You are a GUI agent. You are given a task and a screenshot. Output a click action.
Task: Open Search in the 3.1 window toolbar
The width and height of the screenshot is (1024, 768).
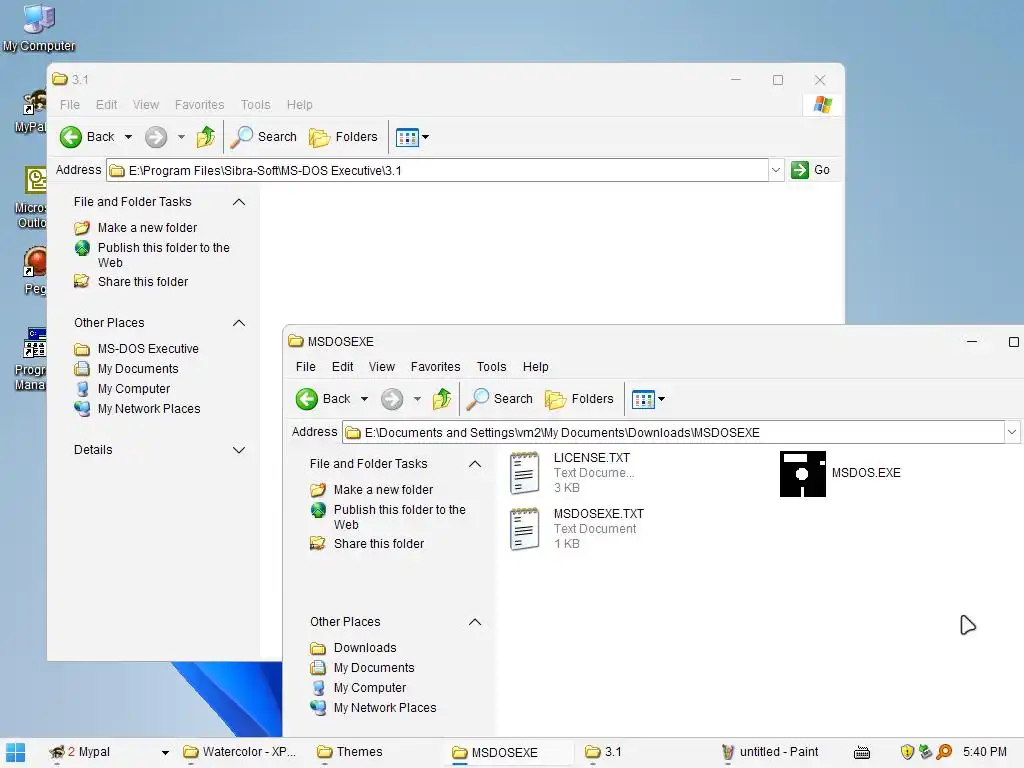tap(264, 137)
